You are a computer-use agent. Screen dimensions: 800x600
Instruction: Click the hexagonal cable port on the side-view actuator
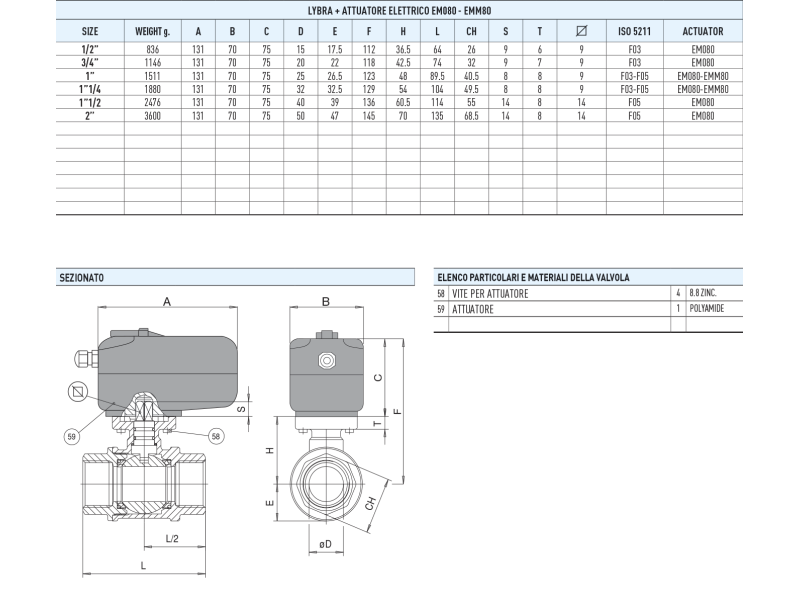click(325, 360)
